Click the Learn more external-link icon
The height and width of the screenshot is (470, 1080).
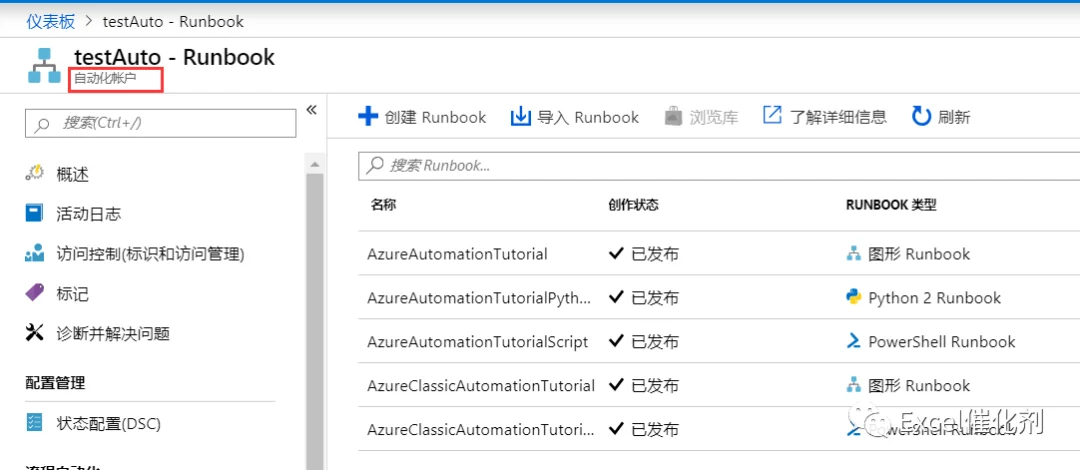coord(773,116)
